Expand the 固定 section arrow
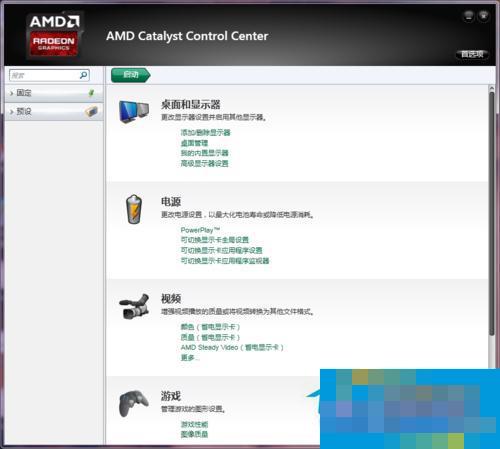The image size is (500, 449). pos(12,93)
